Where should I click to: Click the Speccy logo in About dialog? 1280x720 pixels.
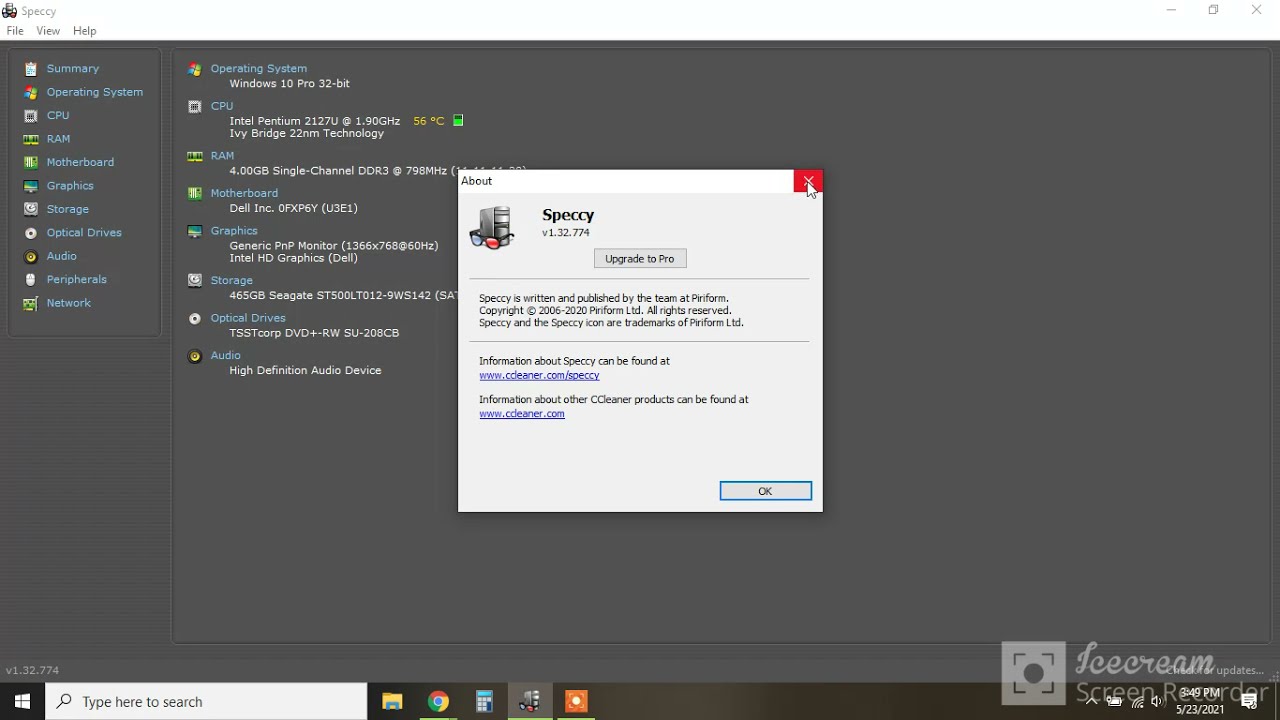click(492, 228)
